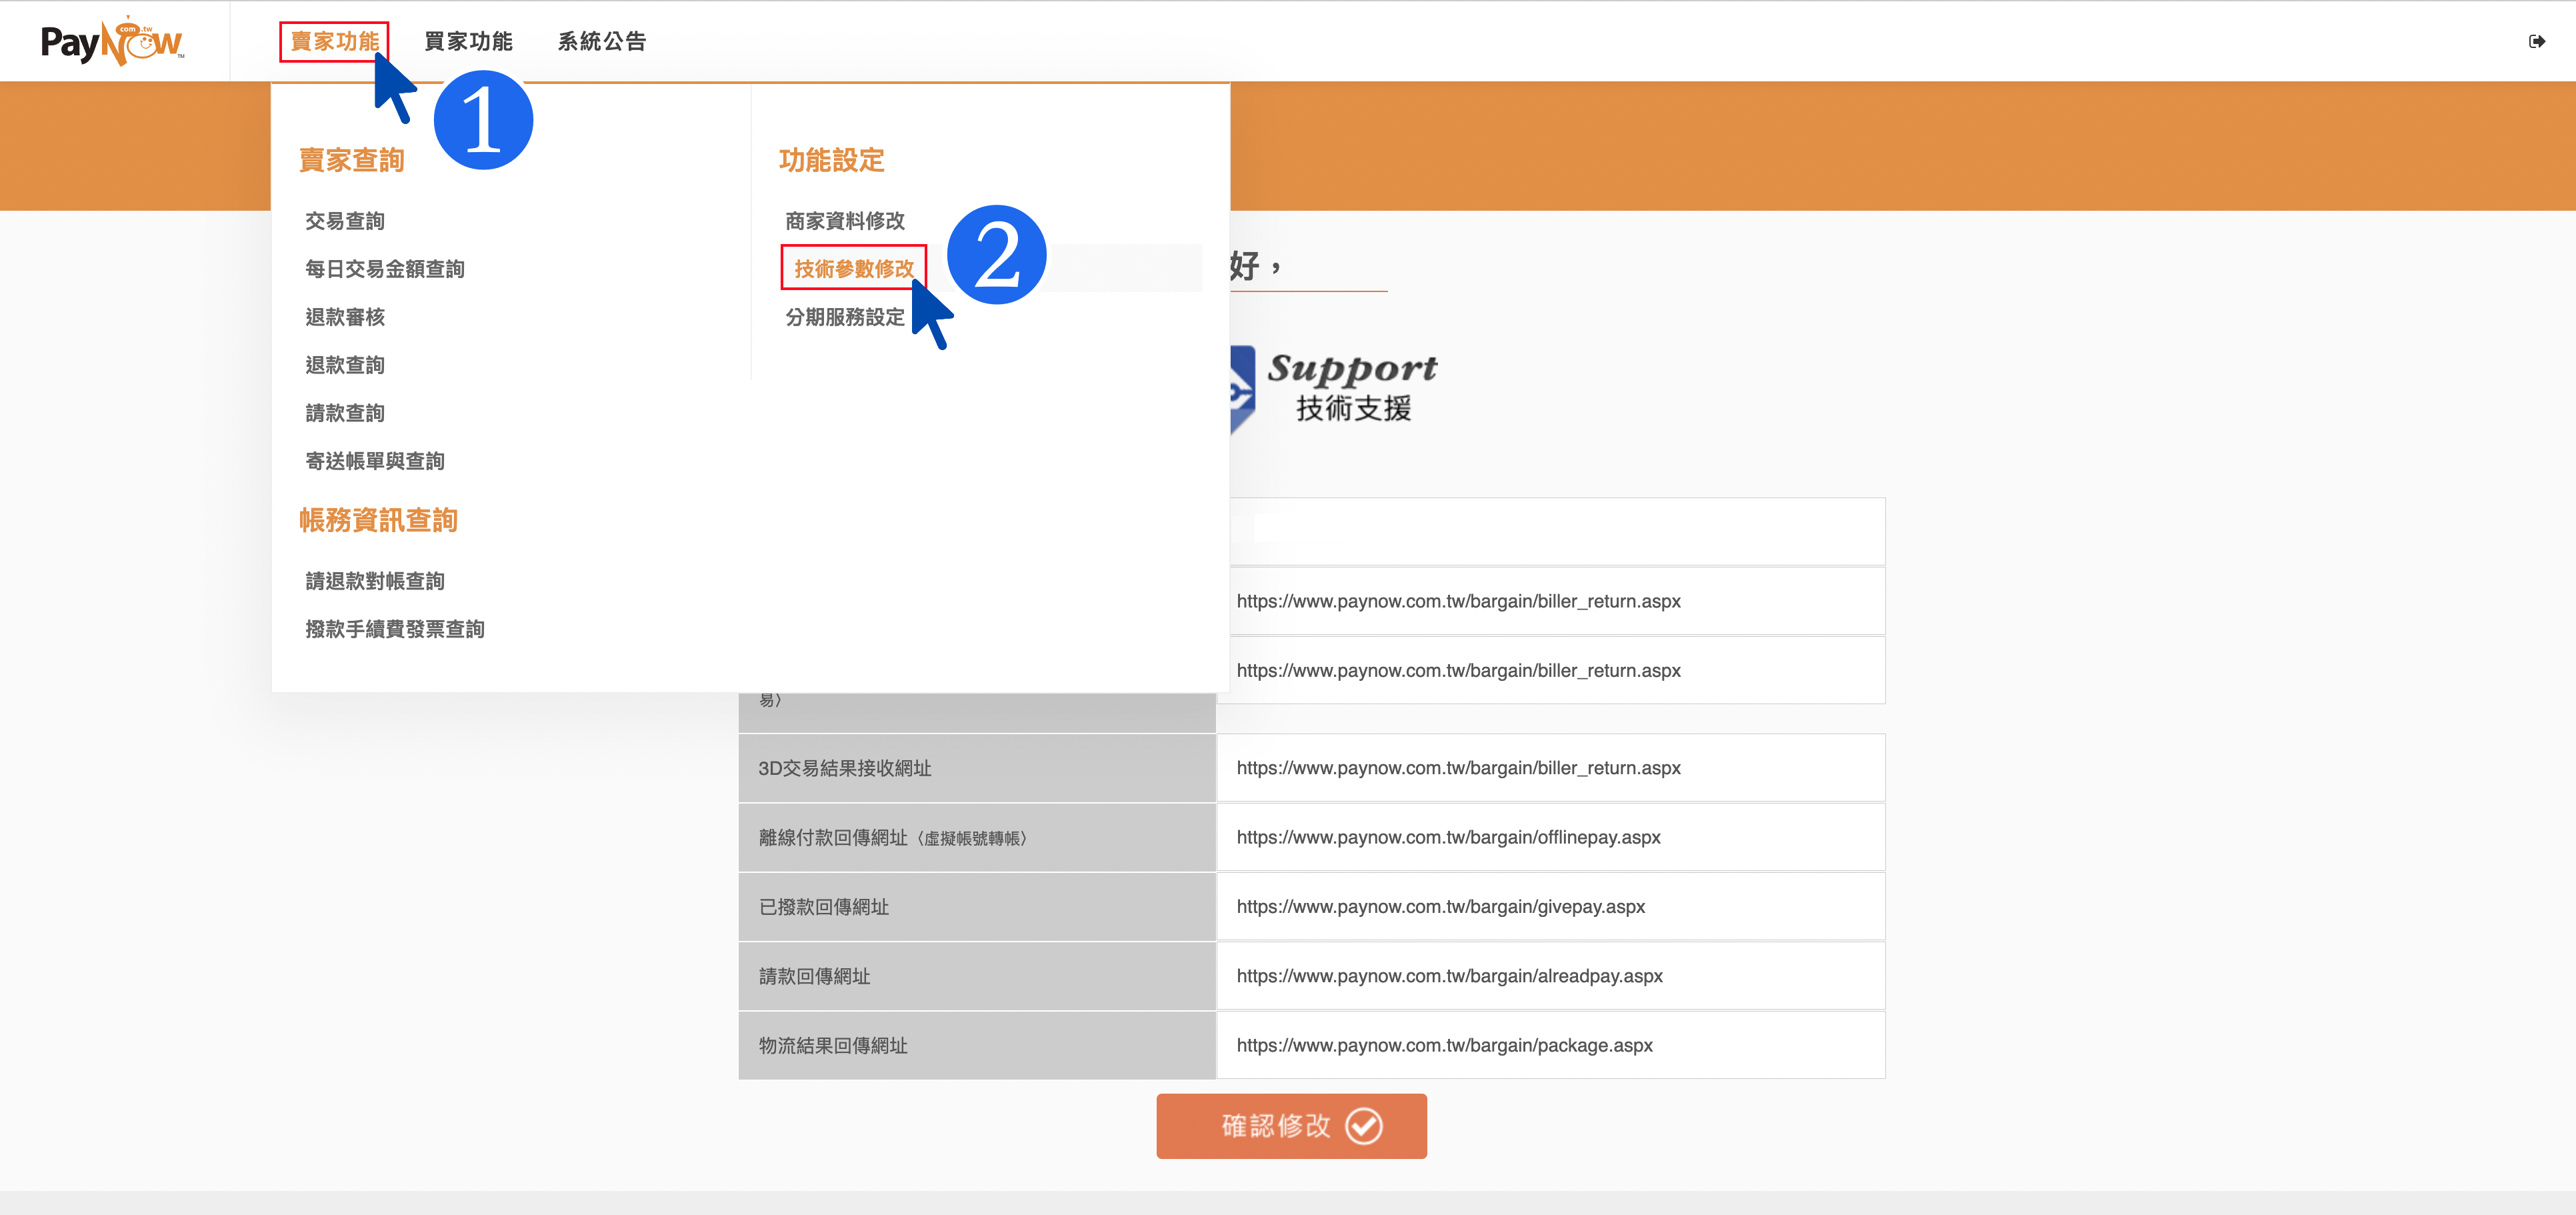The height and width of the screenshot is (1215, 2576).
Task: Open the 賣家功能 menu
Action: [334, 41]
